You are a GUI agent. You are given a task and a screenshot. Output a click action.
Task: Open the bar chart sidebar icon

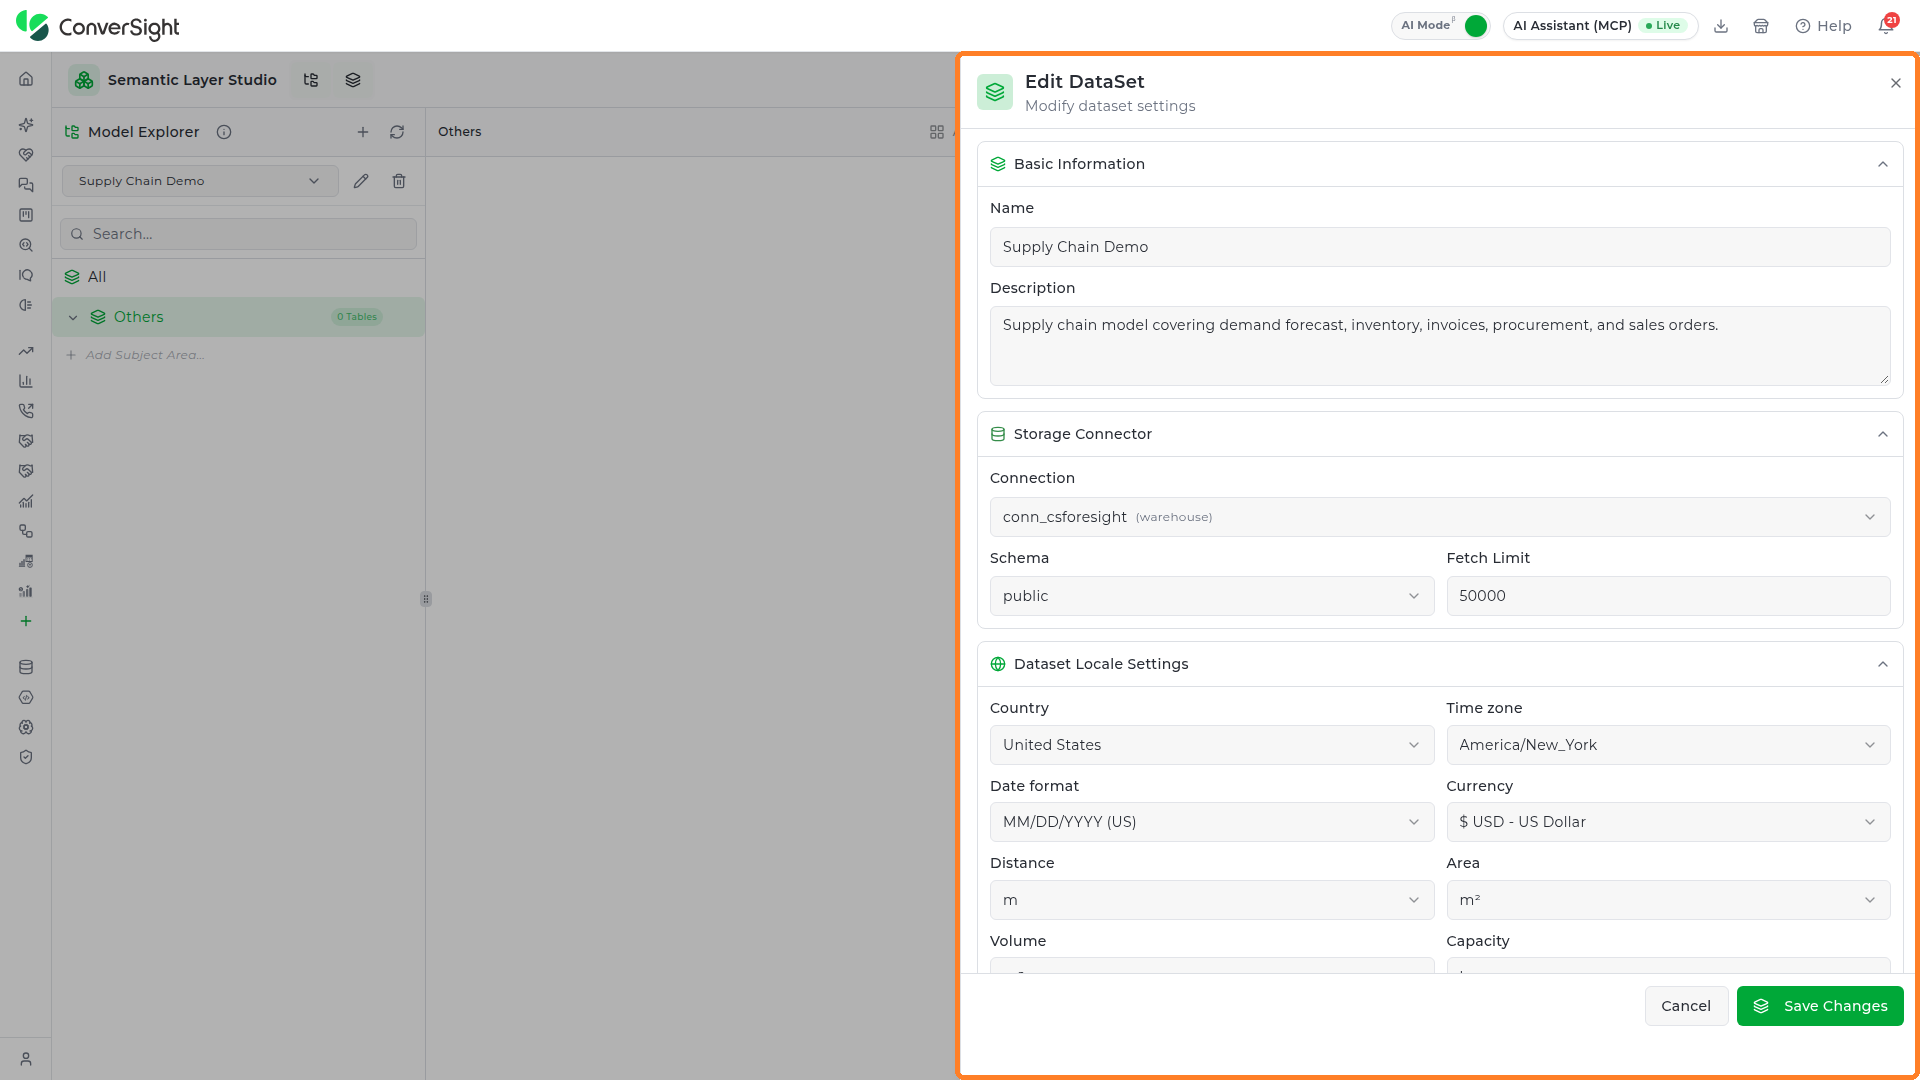[26, 381]
